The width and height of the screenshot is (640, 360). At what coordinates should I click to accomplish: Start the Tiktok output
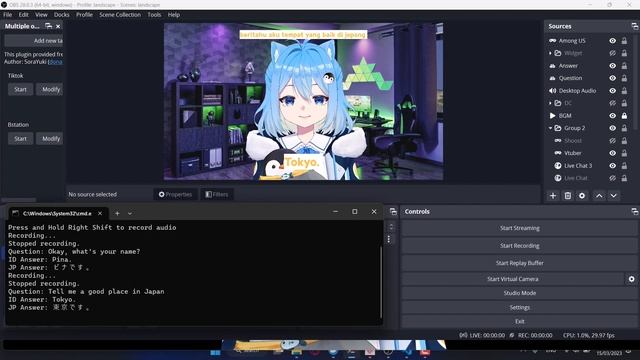click(20, 89)
